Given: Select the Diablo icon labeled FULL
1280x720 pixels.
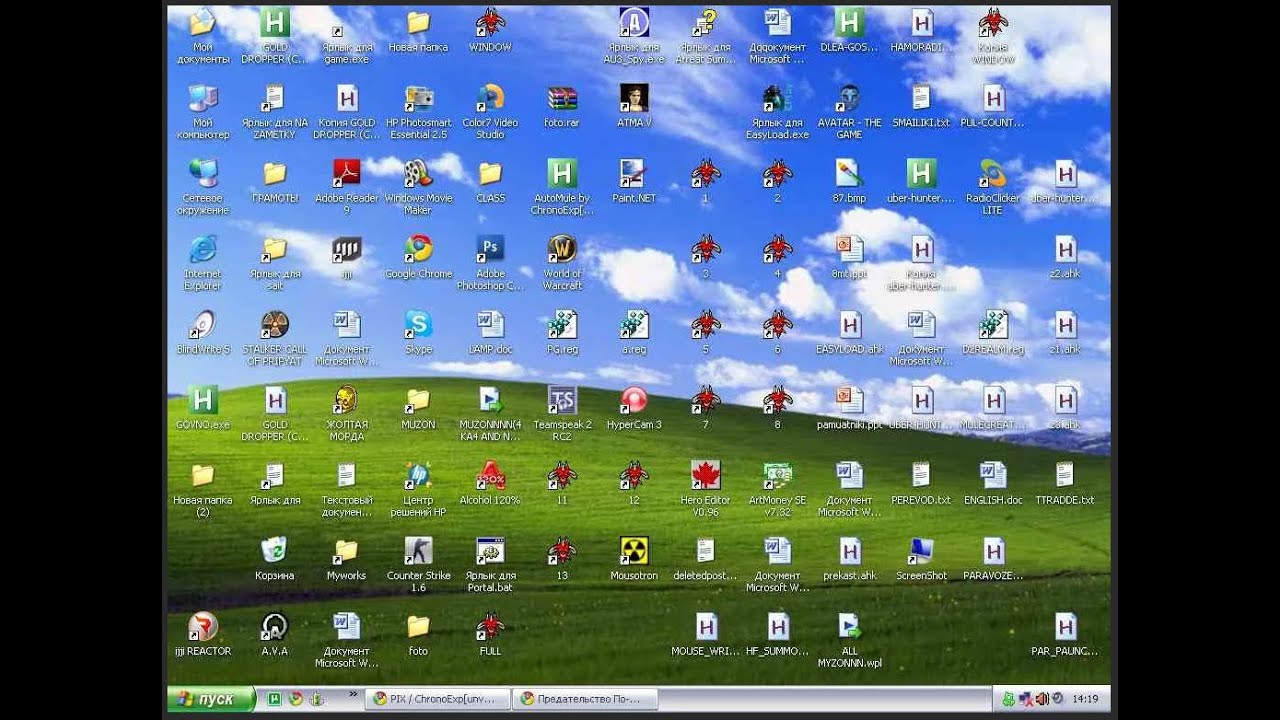Looking at the screenshot, I should point(490,635).
